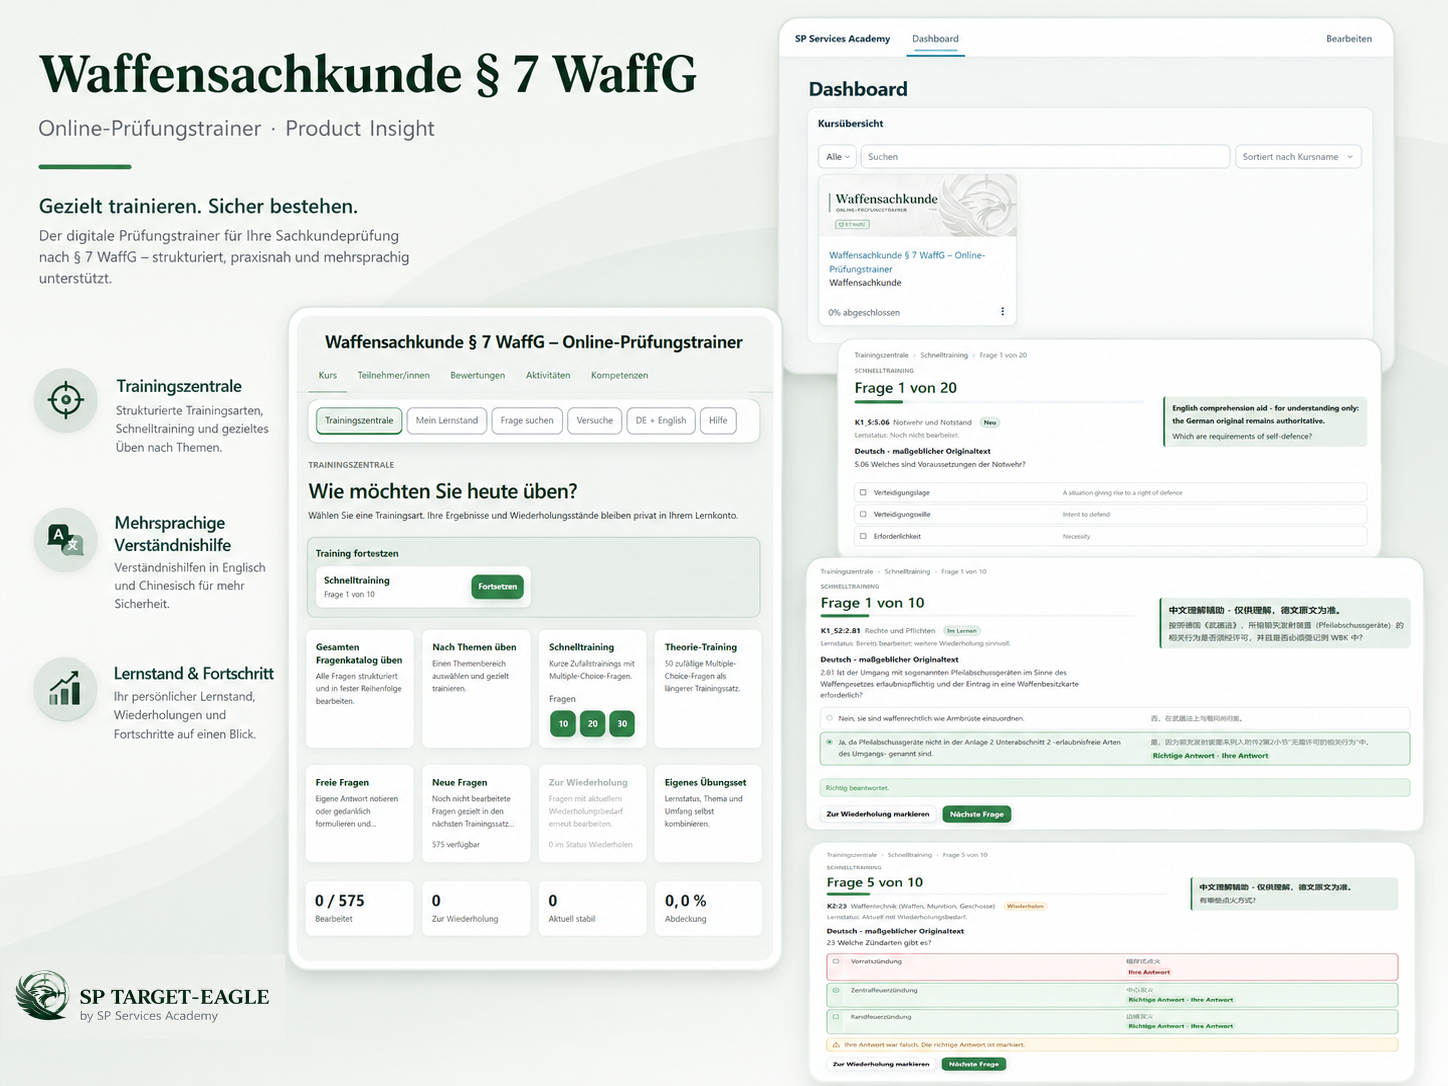Viewport: 1448px width, 1086px height.
Task: Open the 'Gesamten Fragenkatalog üben' card
Action: 360,688
